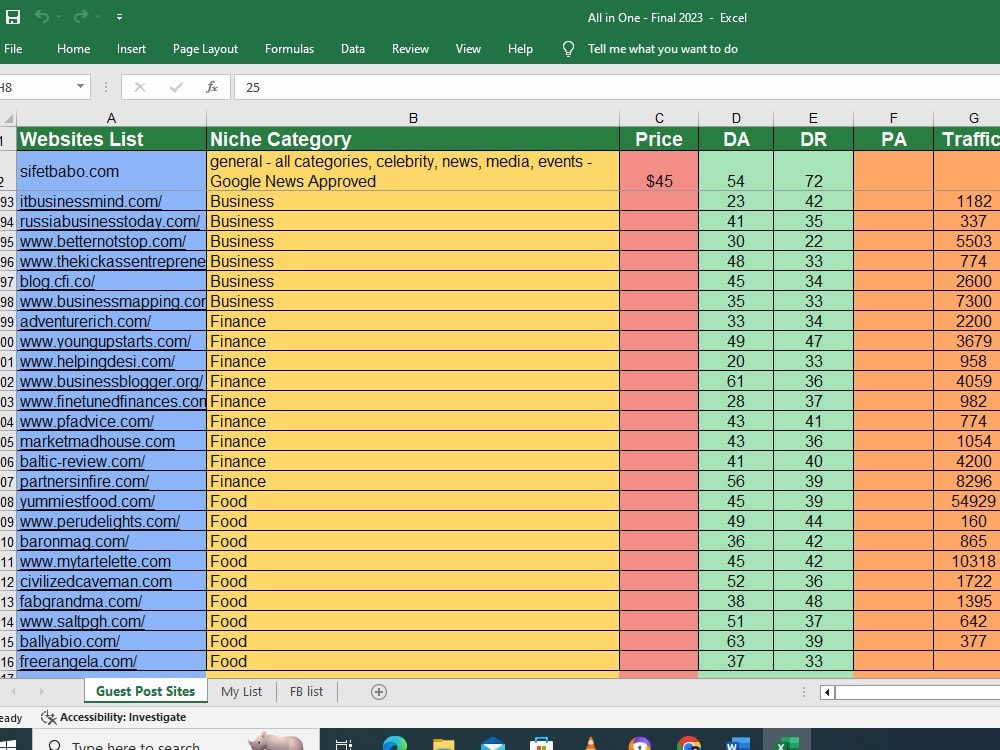Open the yummiestfood.com/ link
The height and width of the screenshot is (750, 1000).
coord(87,501)
